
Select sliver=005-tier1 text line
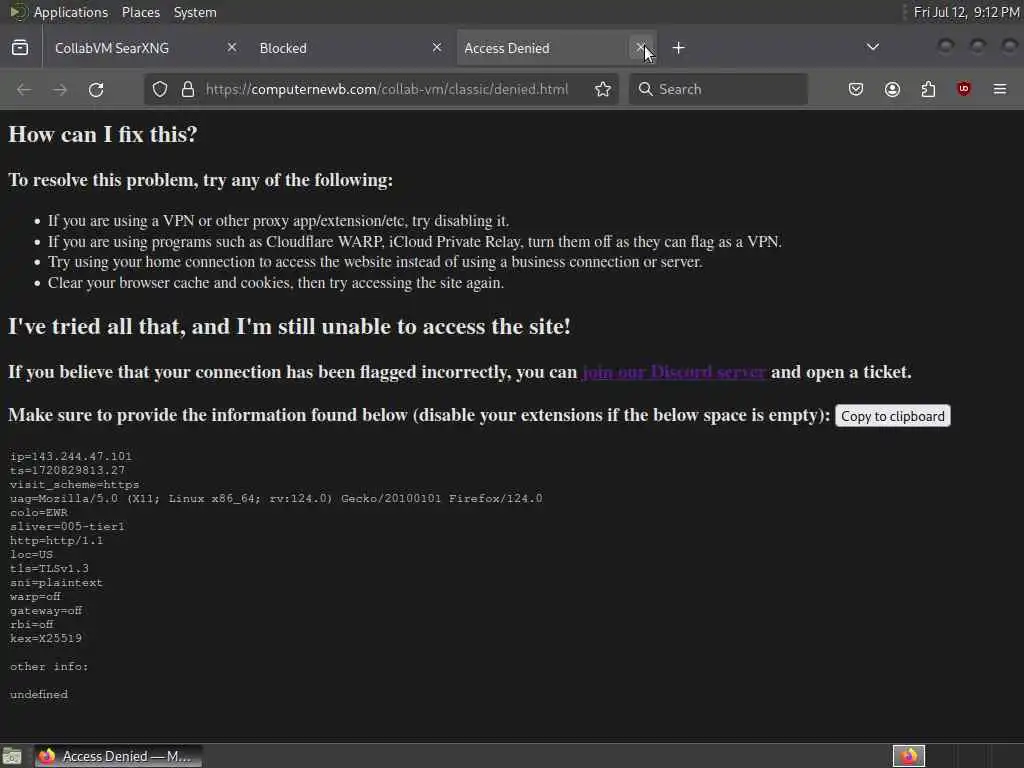click(67, 526)
